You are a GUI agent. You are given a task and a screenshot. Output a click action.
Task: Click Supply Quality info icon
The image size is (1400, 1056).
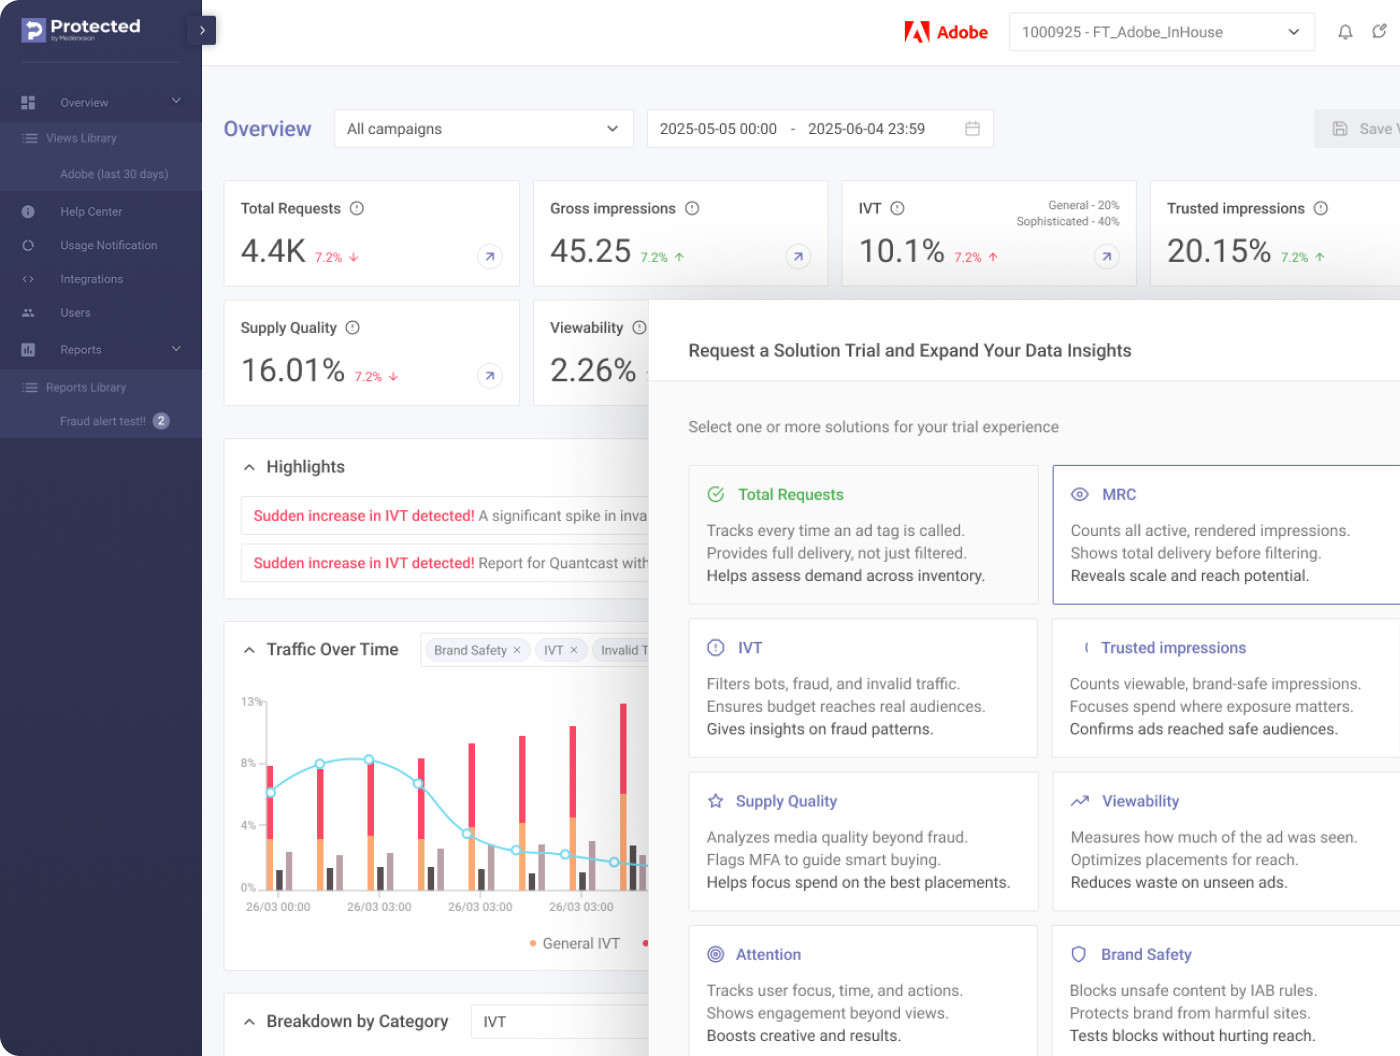click(352, 328)
